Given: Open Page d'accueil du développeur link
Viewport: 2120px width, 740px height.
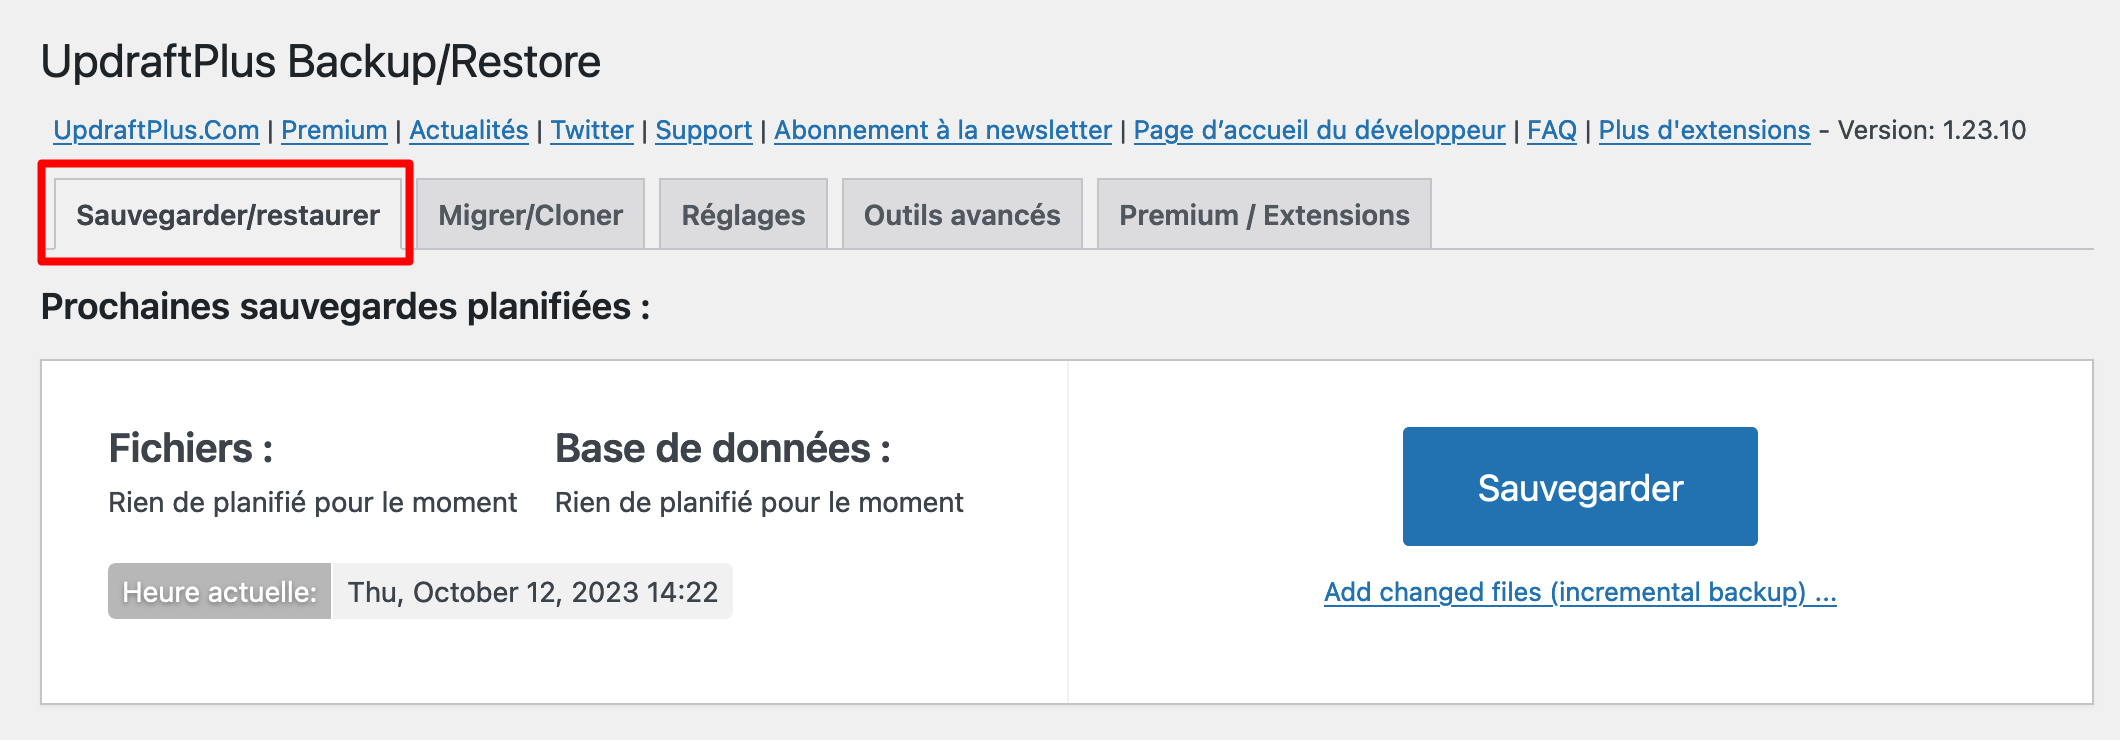Looking at the screenshot, I should [x=1319, y=131].
